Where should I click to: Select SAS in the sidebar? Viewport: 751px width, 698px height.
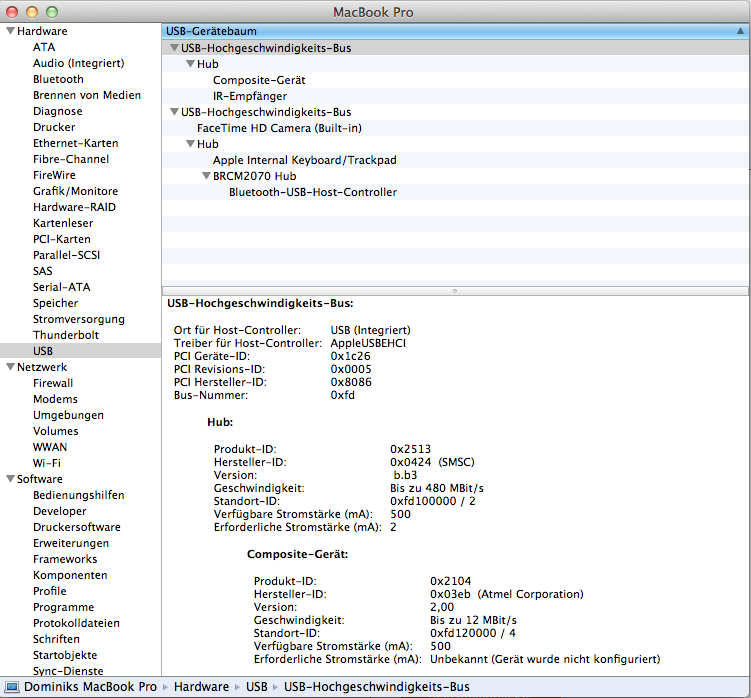pos(43,271)
